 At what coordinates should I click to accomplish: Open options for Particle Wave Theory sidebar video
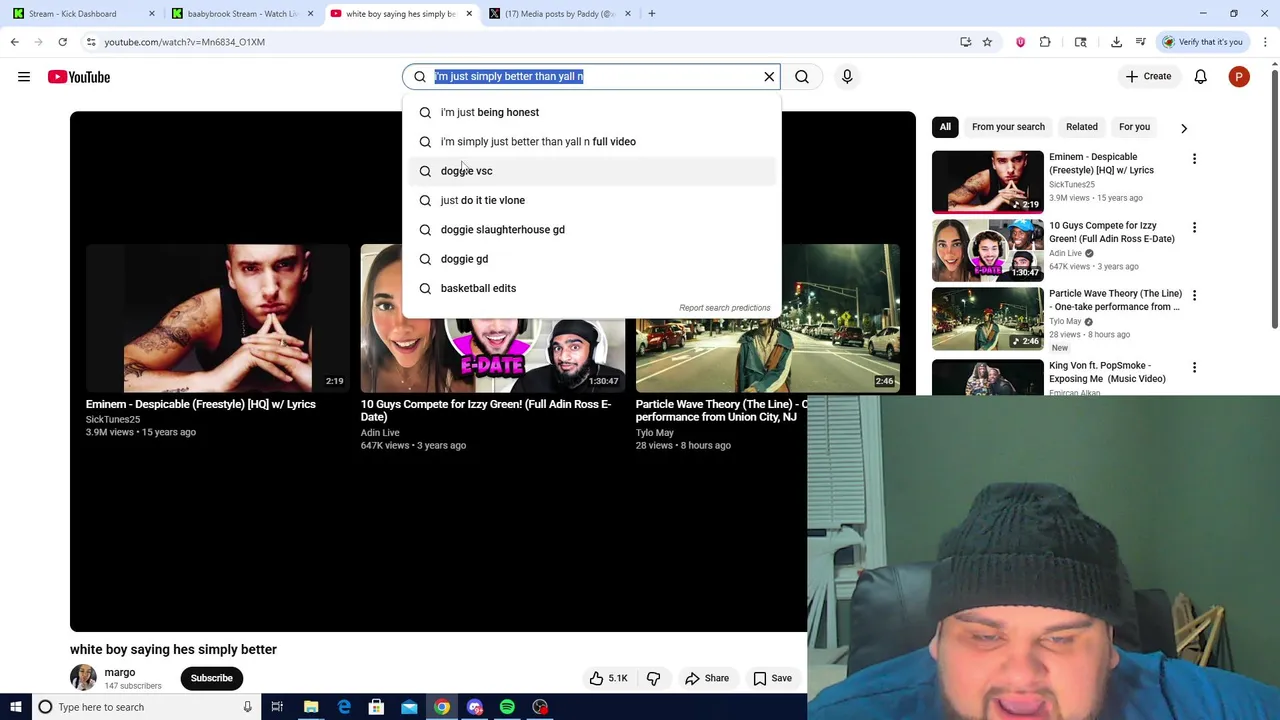click(1194, 296)
